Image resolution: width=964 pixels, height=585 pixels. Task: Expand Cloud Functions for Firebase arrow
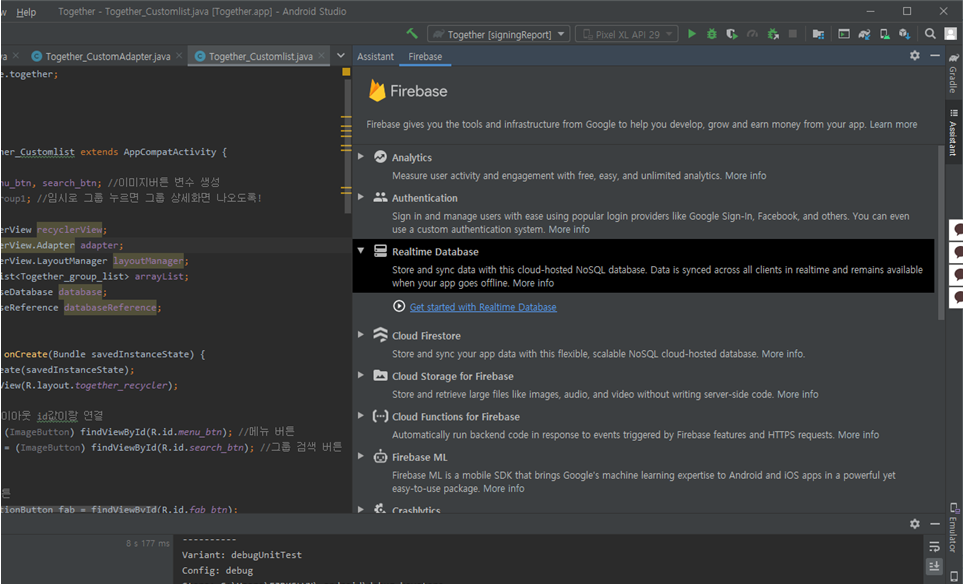click(361, 415)
